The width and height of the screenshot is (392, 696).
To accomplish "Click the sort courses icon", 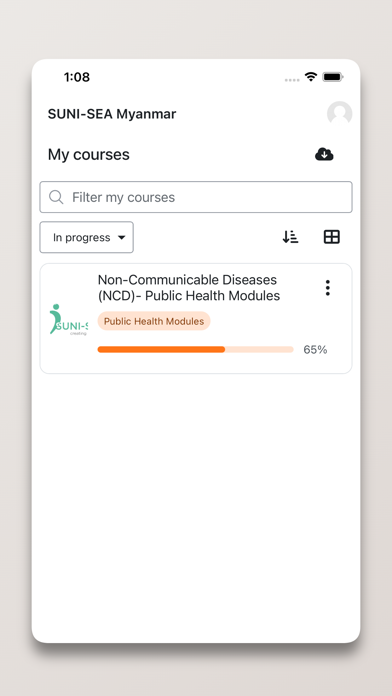I will click(x=290, y=237).
